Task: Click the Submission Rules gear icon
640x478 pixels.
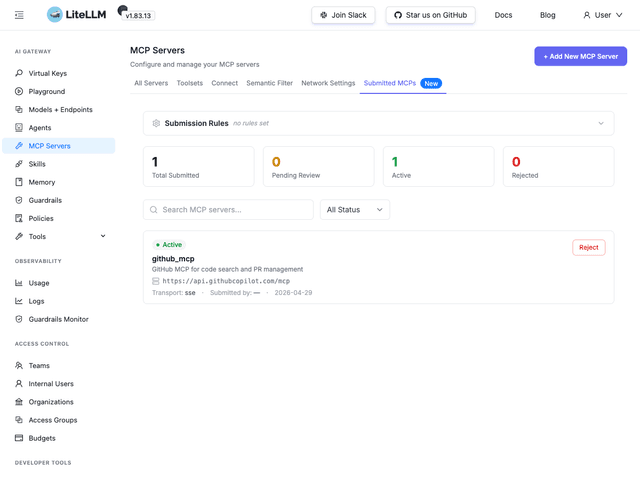Action: pos(156,123)
